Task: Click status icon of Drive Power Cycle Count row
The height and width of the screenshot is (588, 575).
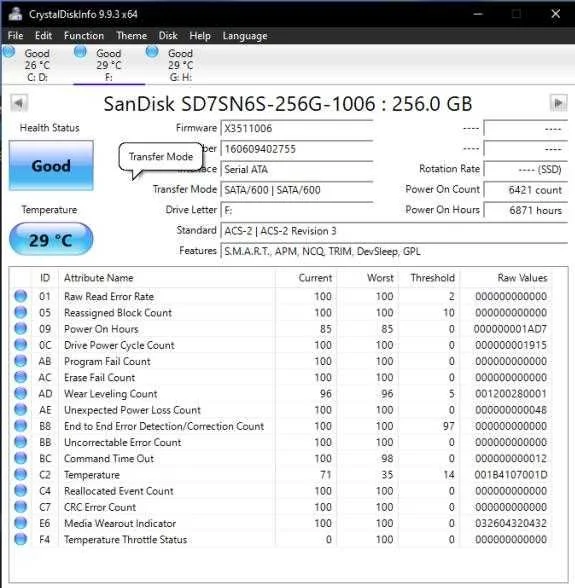Action: tap(21, 345)
